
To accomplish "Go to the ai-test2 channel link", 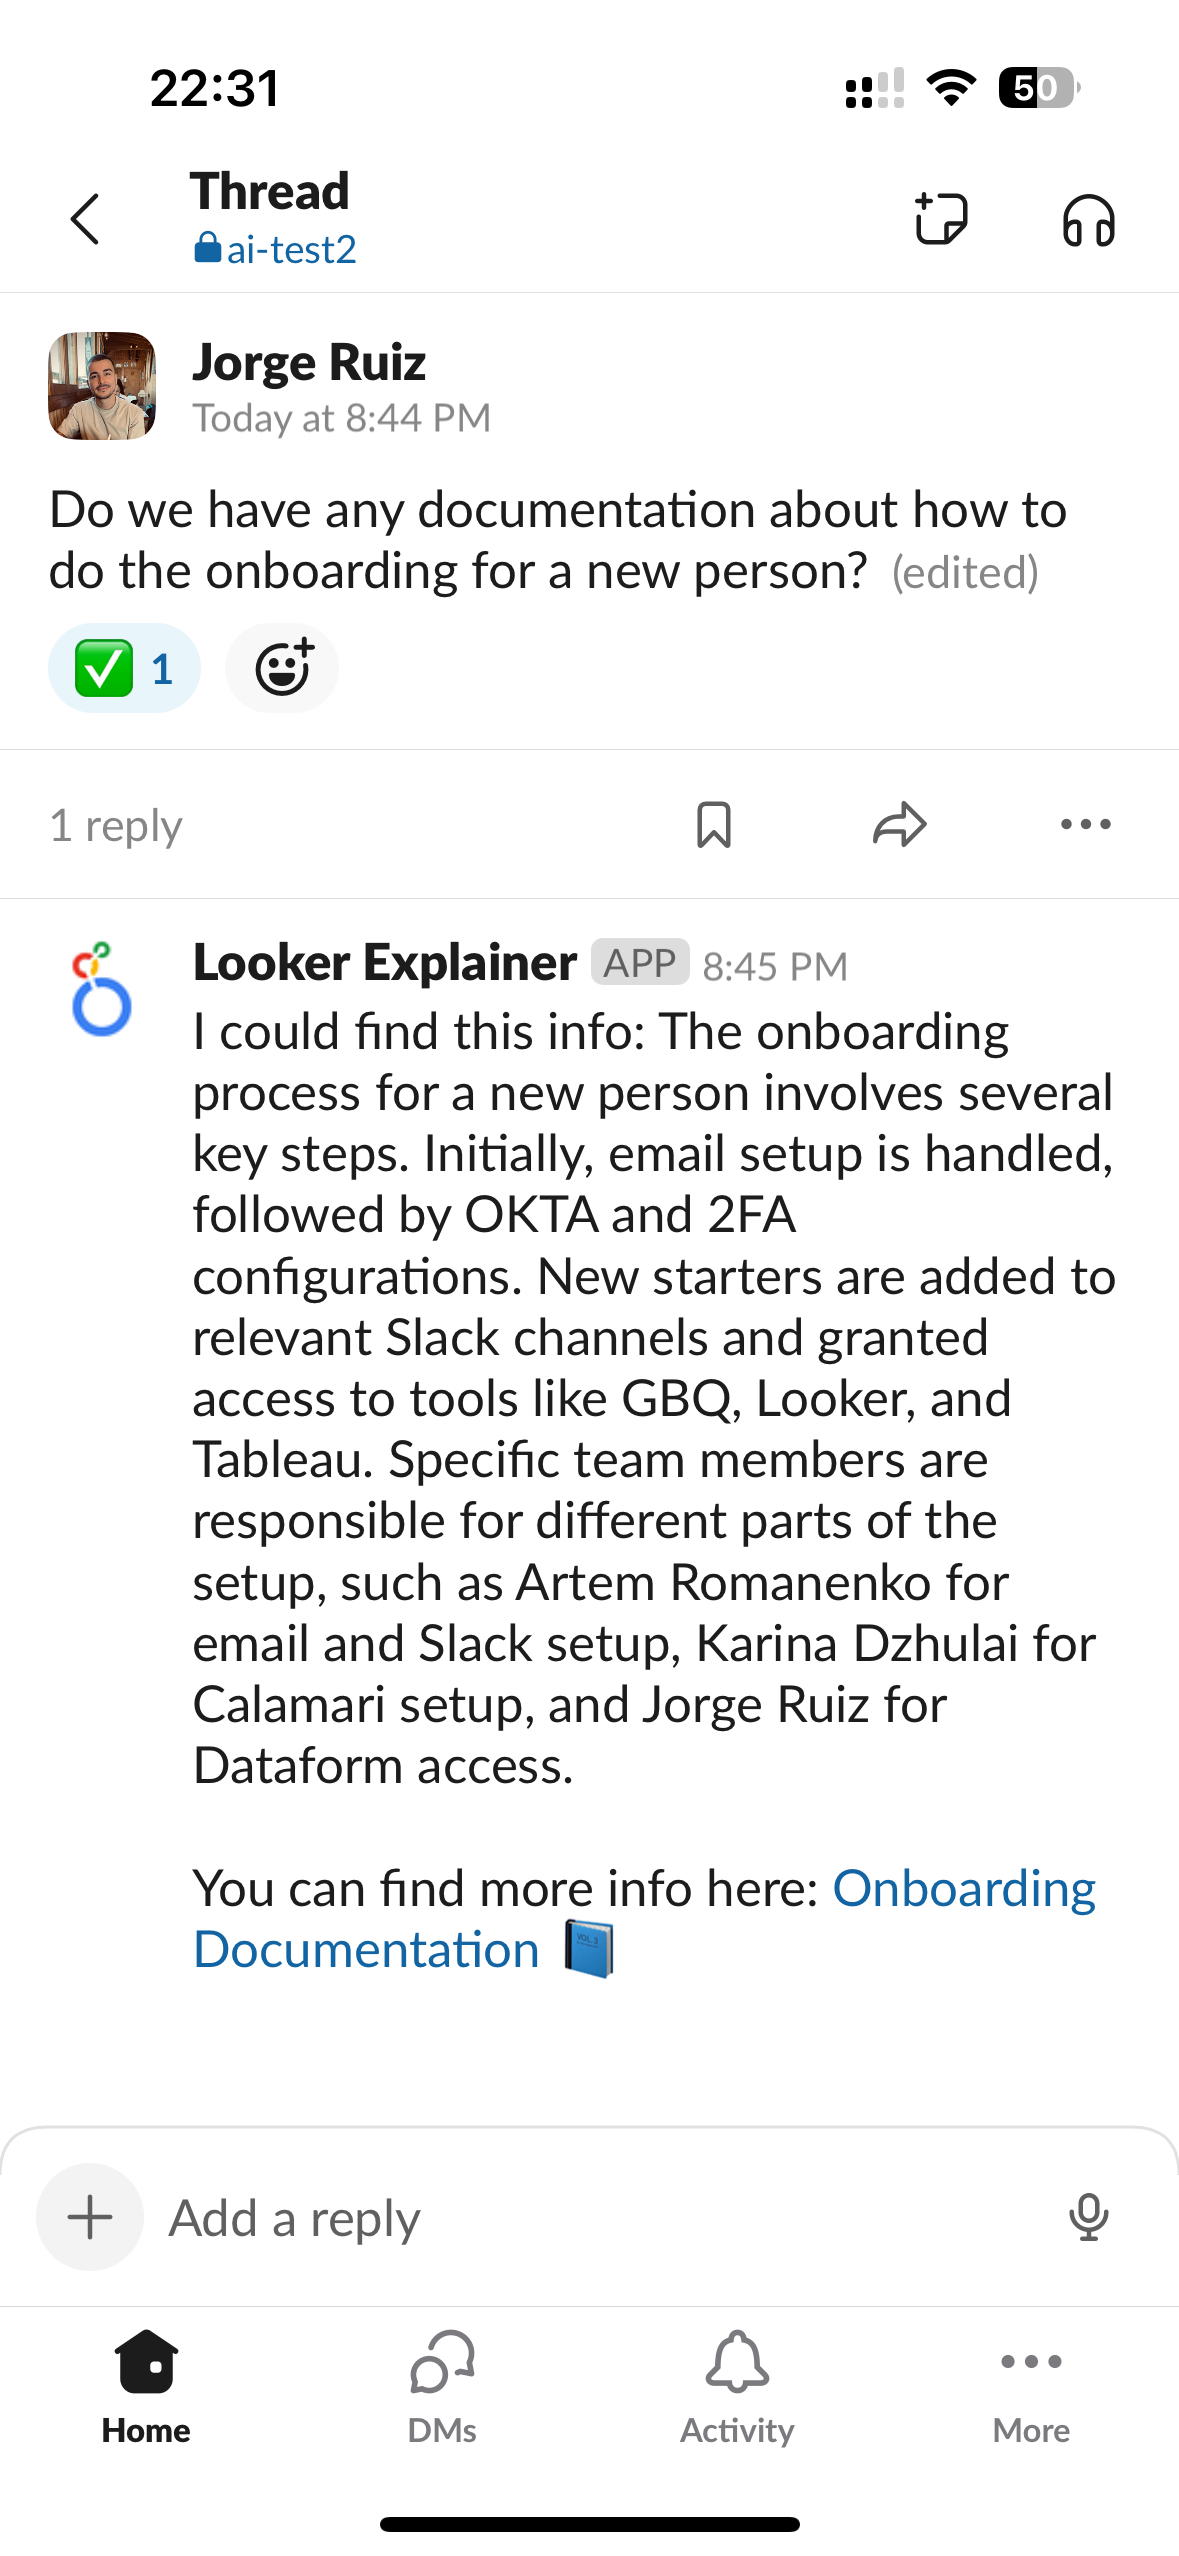I will click(275, 249).
